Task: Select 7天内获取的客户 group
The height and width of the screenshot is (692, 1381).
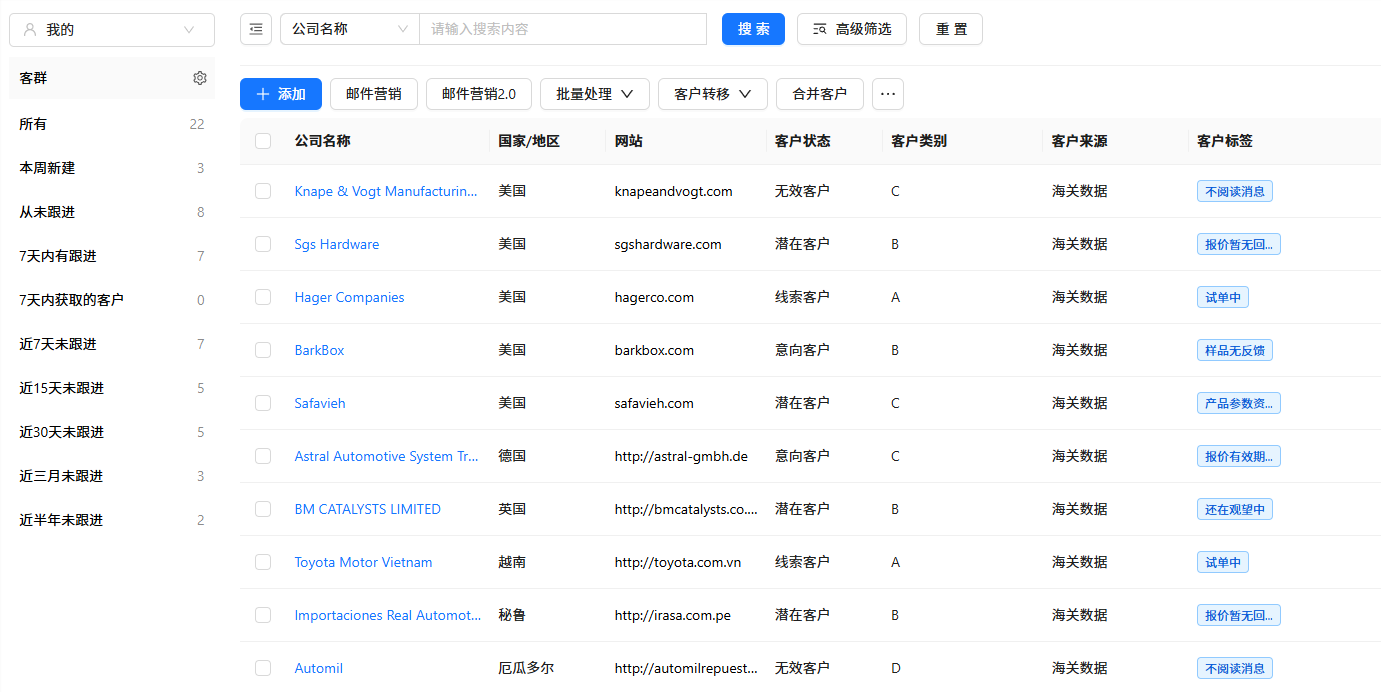Action: click(x=112, y=300)
